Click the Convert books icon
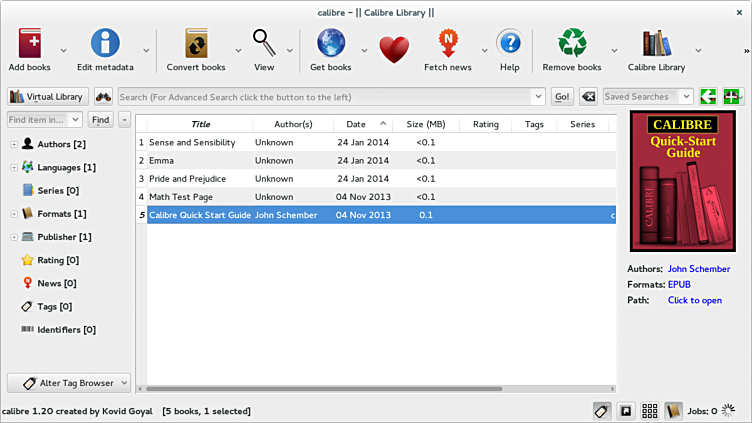752x423 pixels. [195, 44]
